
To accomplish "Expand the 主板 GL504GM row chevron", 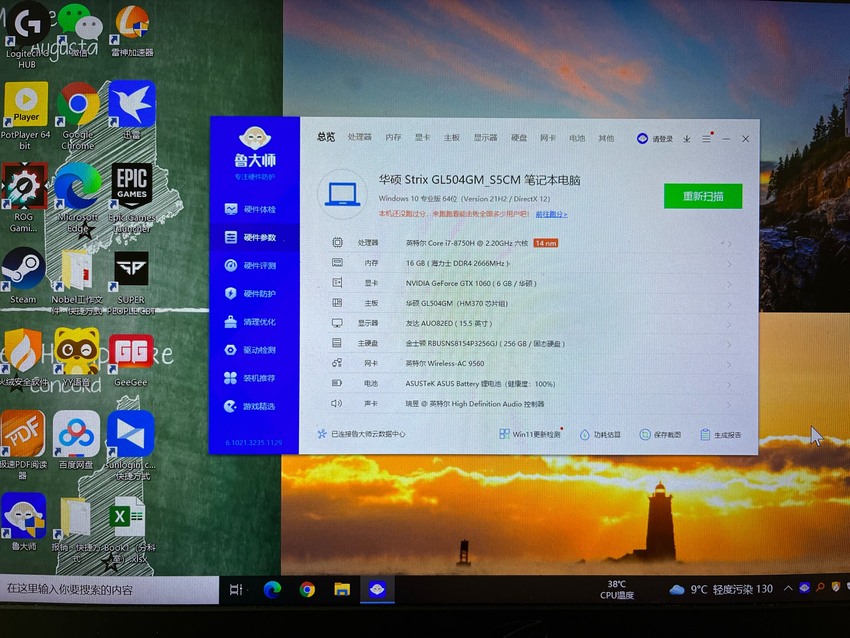I will pos(729,304).
